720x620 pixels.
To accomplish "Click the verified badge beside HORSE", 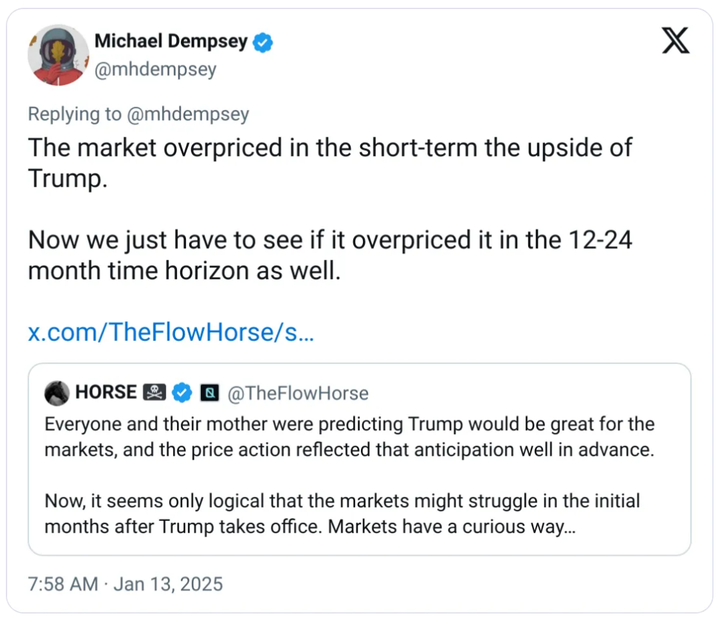I will coord(182,392).
